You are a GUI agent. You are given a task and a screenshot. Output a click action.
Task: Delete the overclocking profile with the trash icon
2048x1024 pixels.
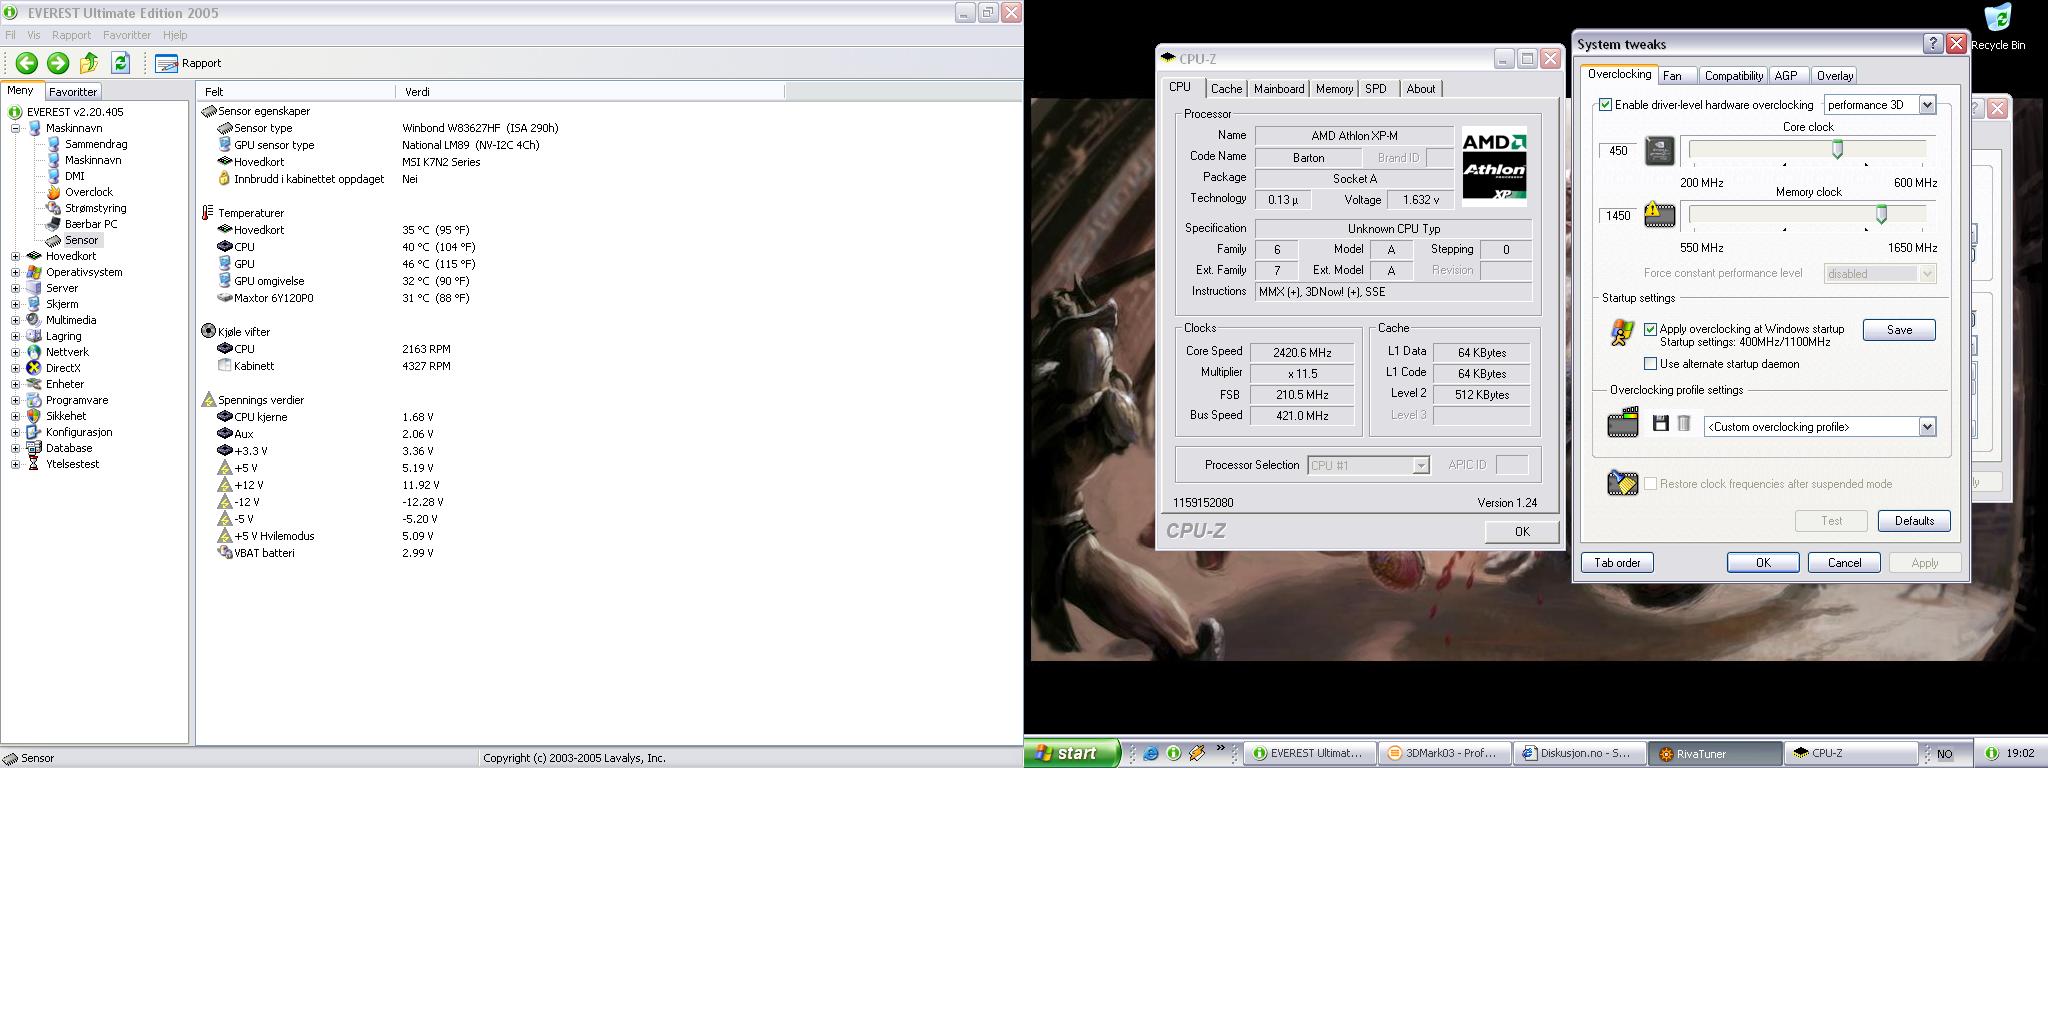[1684, 424]
